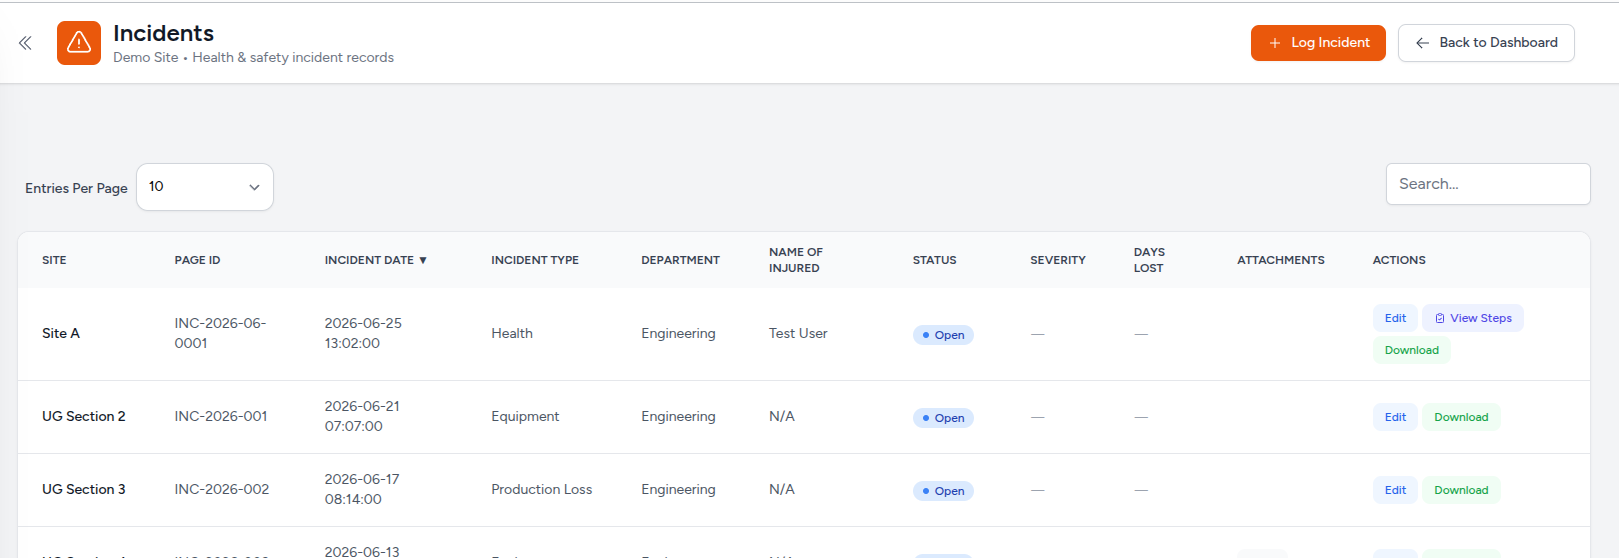Edit the Site A incident
The height and width of the screenshot is (558, 1619).
[1395, 318]
